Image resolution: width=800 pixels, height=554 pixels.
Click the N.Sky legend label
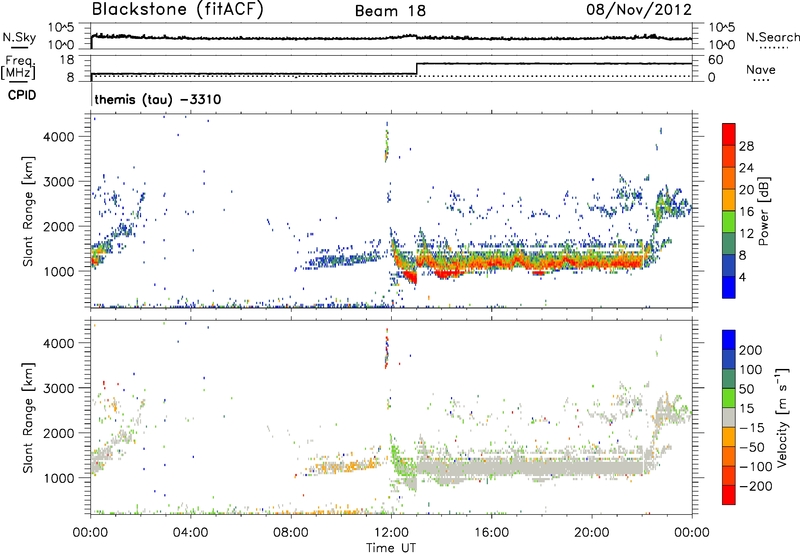point(19,37)
